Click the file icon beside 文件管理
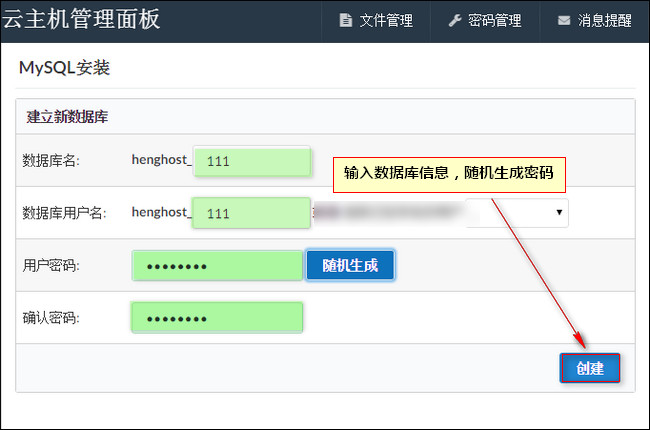 pyautogui.click(x=346, y=21)
